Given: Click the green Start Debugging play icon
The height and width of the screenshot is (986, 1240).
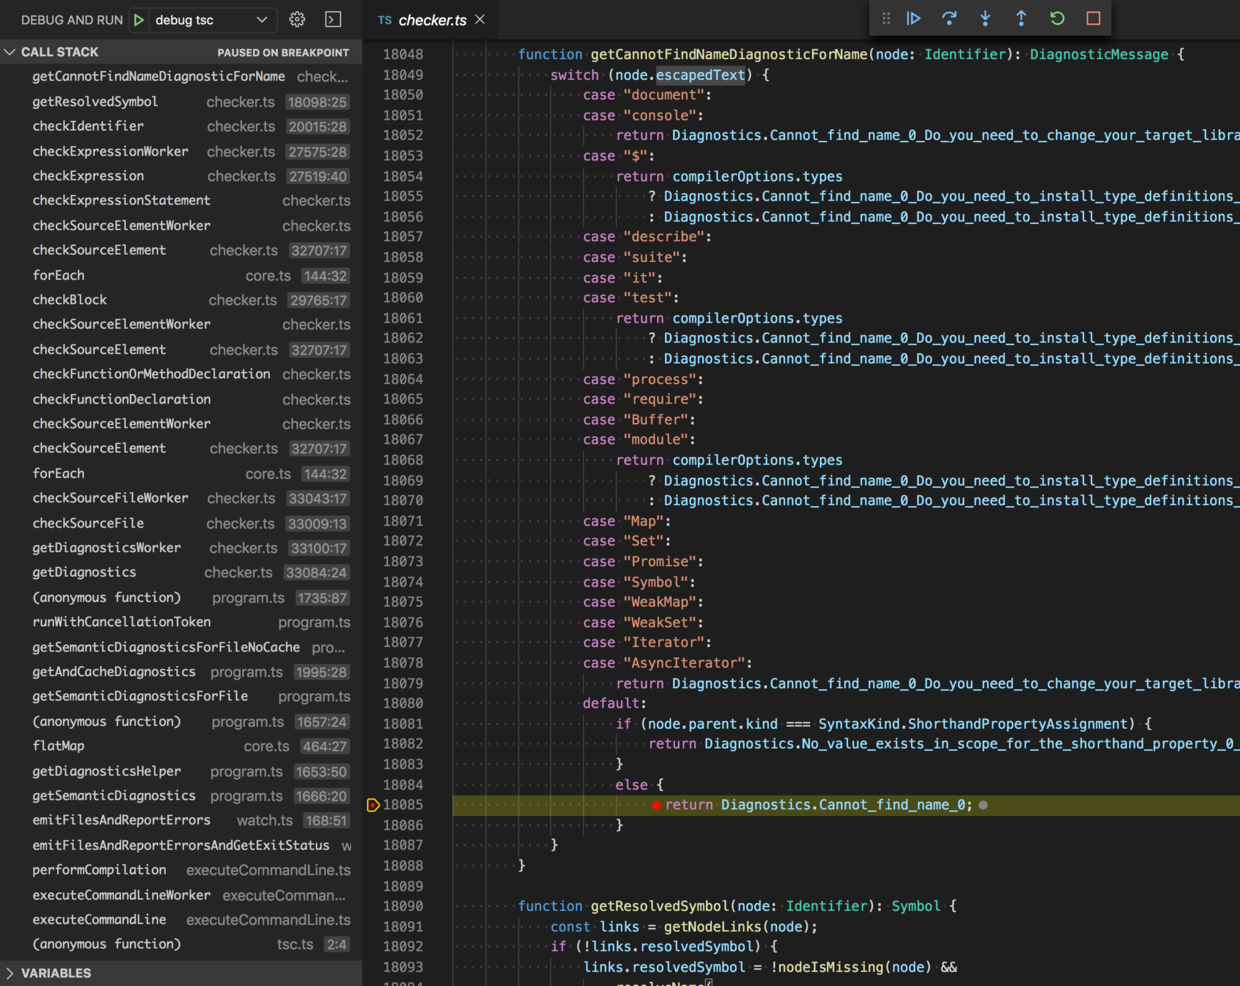Looking at the screenshot, I should 139,20.
